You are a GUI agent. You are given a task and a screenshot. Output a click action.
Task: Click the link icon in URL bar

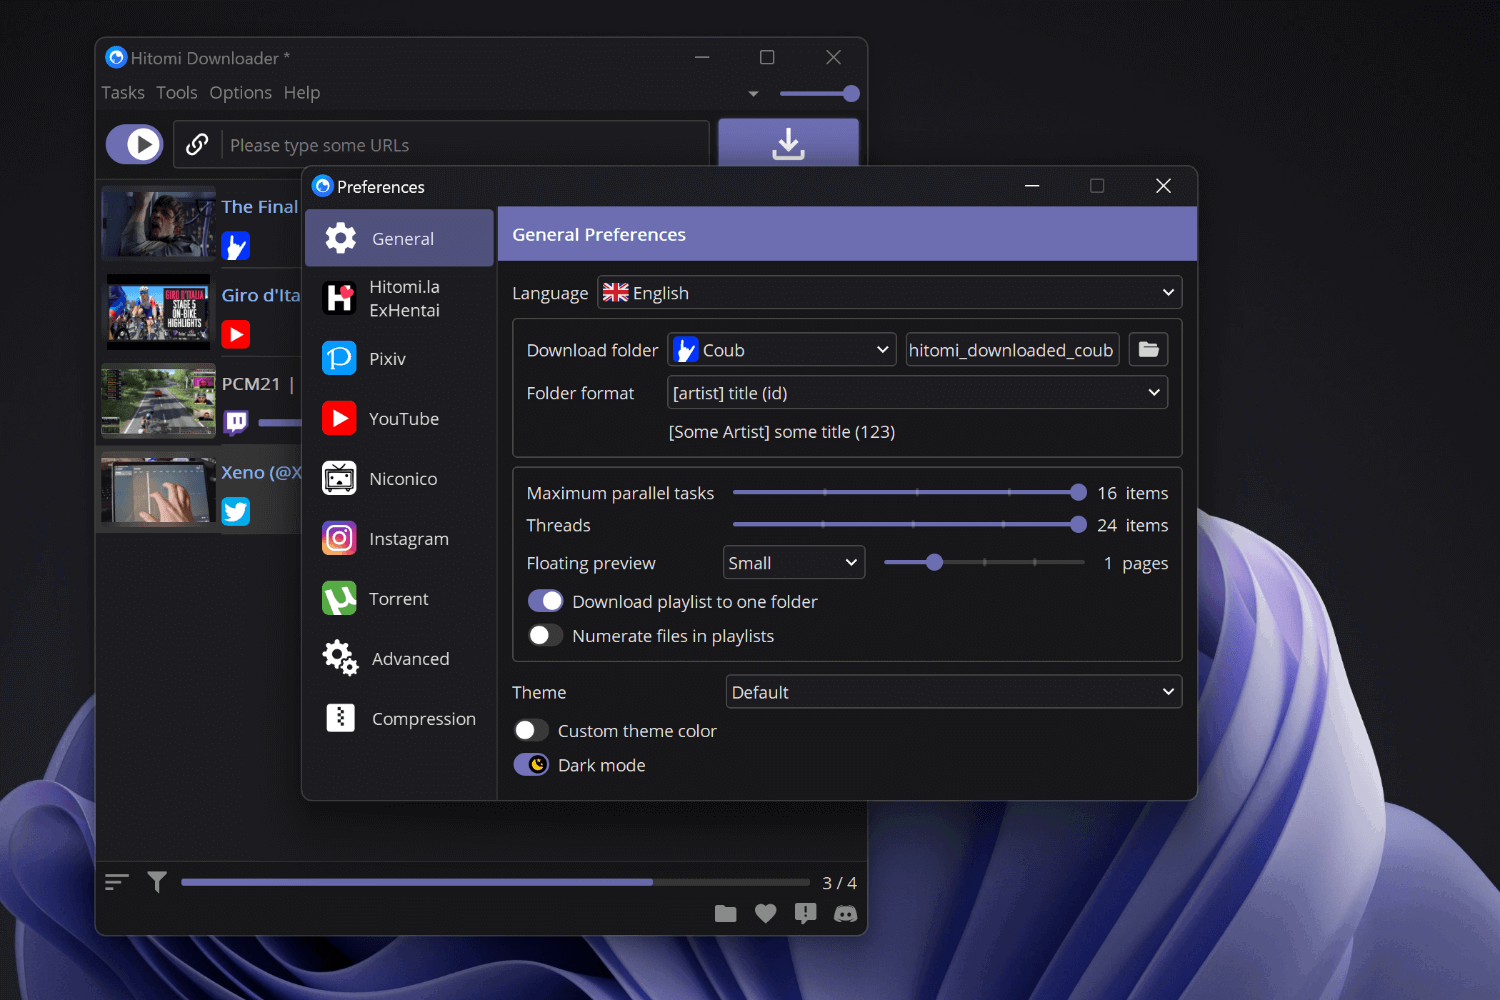pyautogui.click(x=197, y=144)
